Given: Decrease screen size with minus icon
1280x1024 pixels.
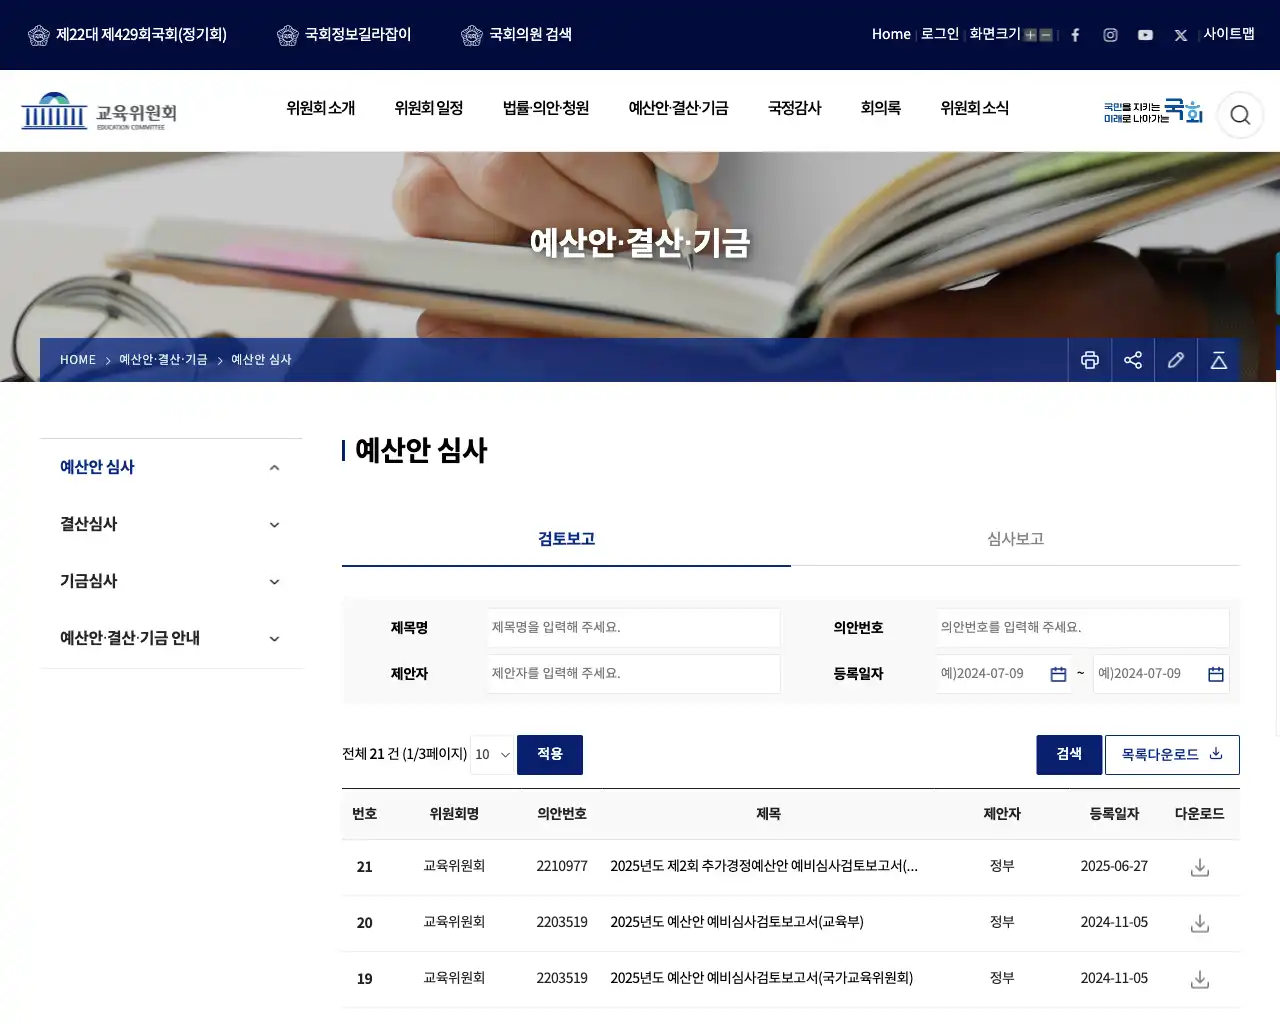Looking at the screenshot, I should [1046, 35].
